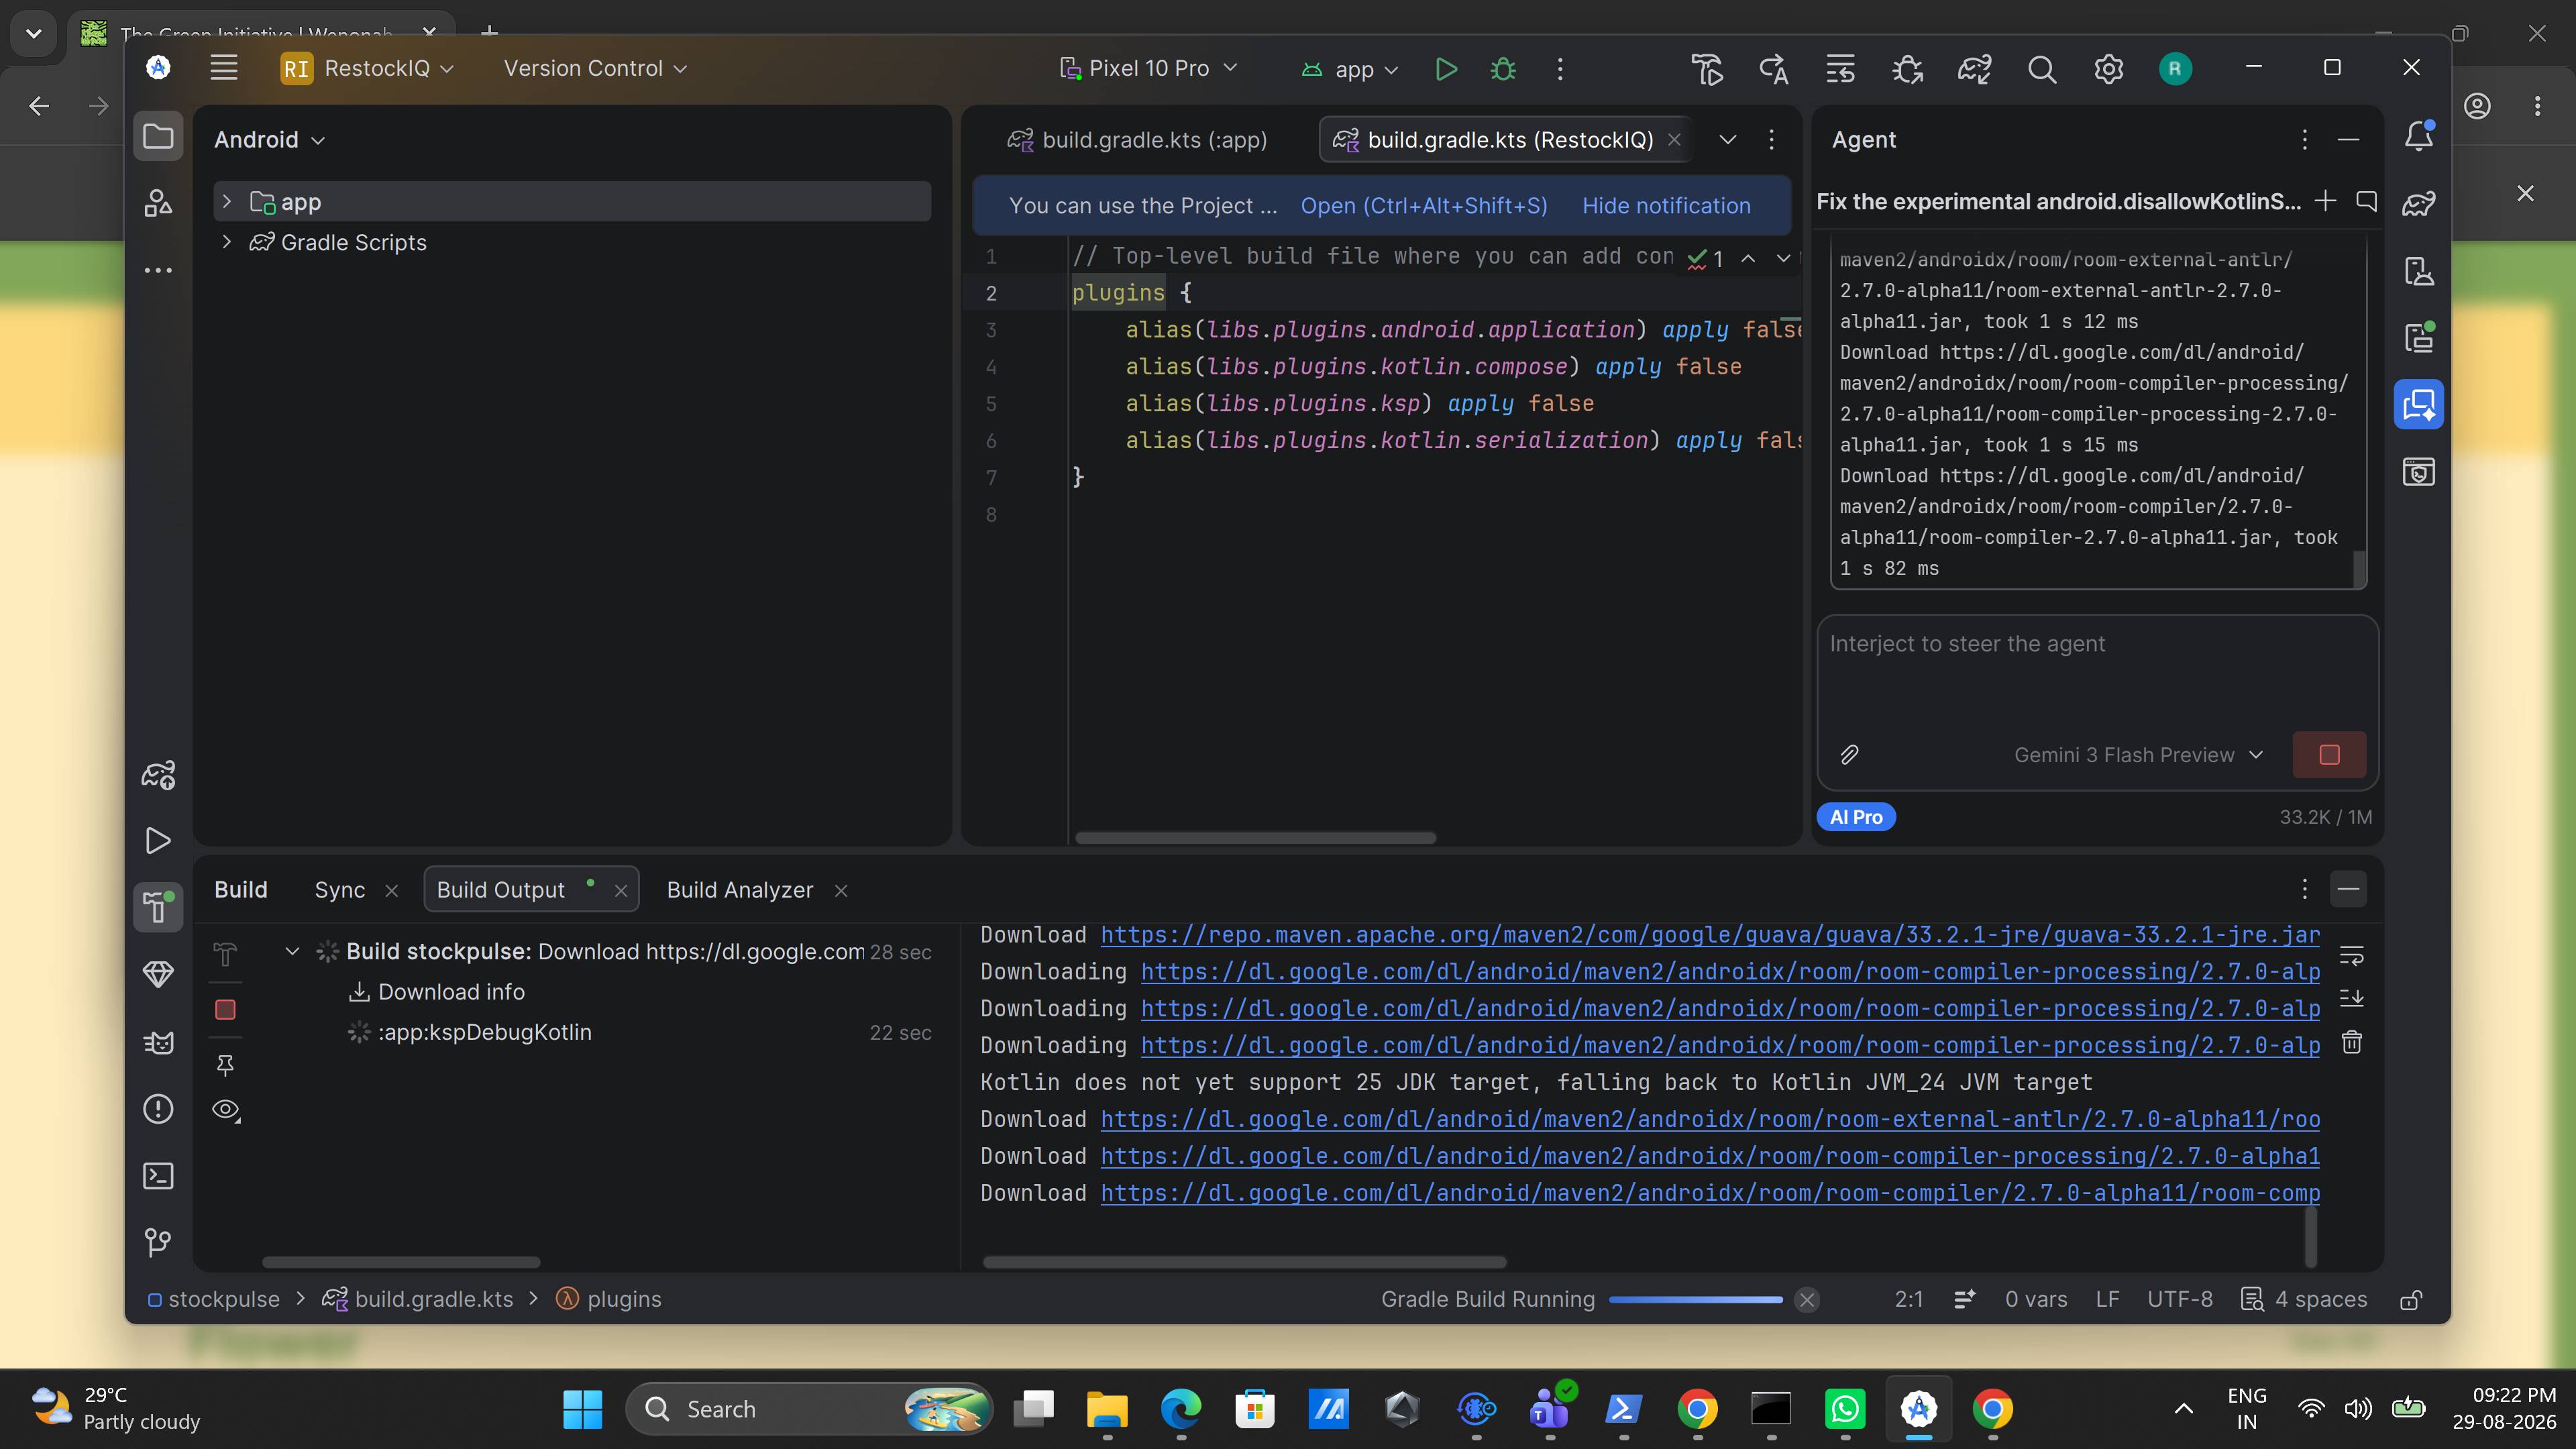Click the Gradle Build Running progress bar
This screenshot has height=1449, width=2576.
pos(1695,1299)
